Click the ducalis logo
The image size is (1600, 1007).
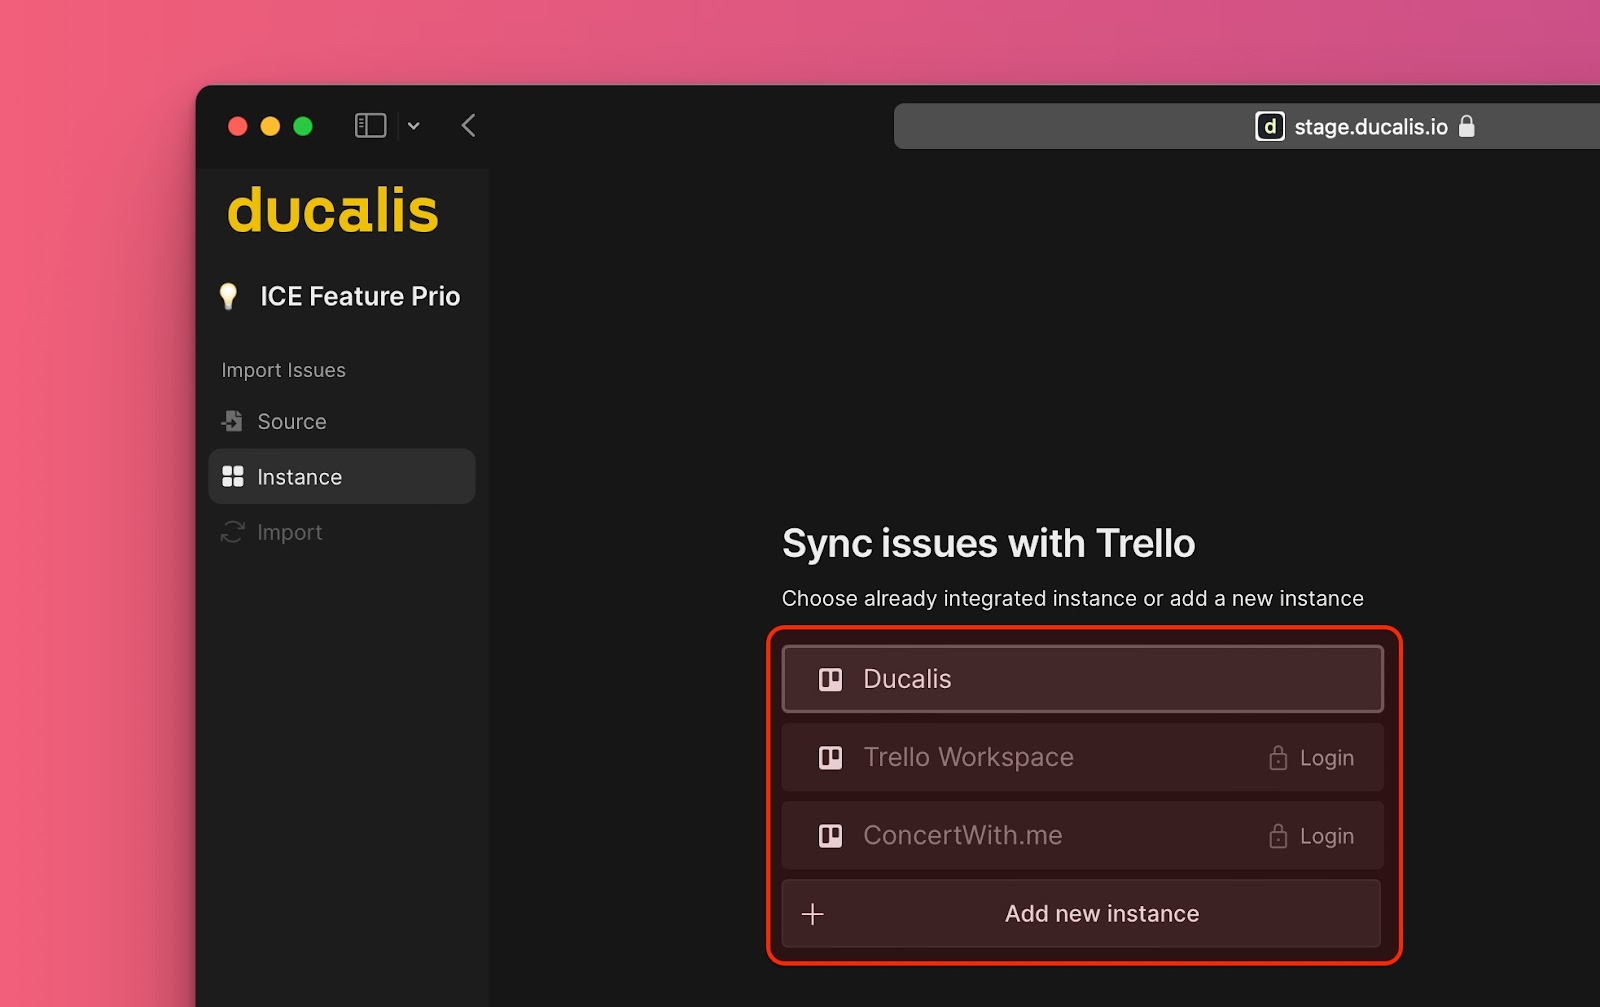(x=332, y=211)
